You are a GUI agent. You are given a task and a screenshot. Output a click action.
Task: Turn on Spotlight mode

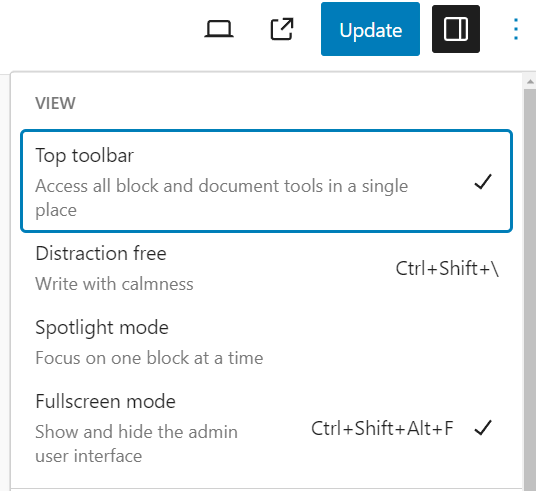[x=266, y=342]
